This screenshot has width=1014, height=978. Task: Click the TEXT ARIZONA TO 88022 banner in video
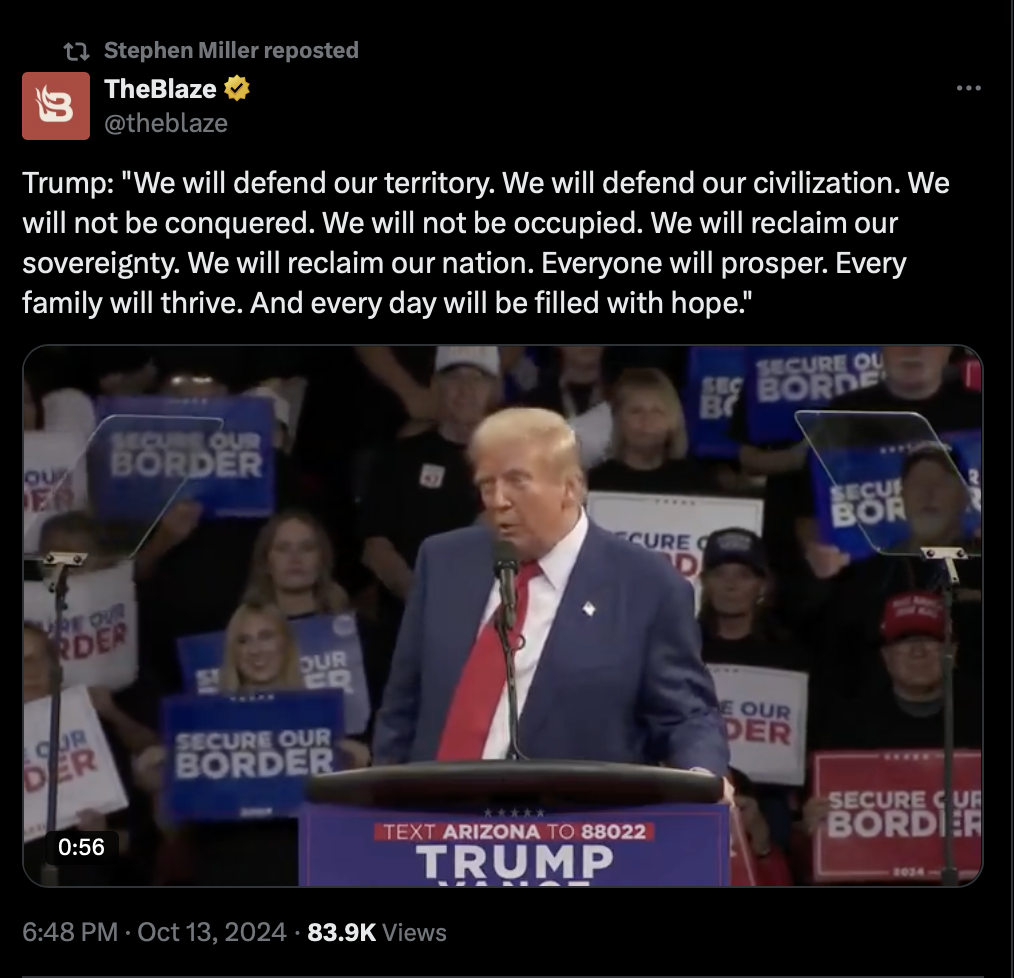point(515,831)
